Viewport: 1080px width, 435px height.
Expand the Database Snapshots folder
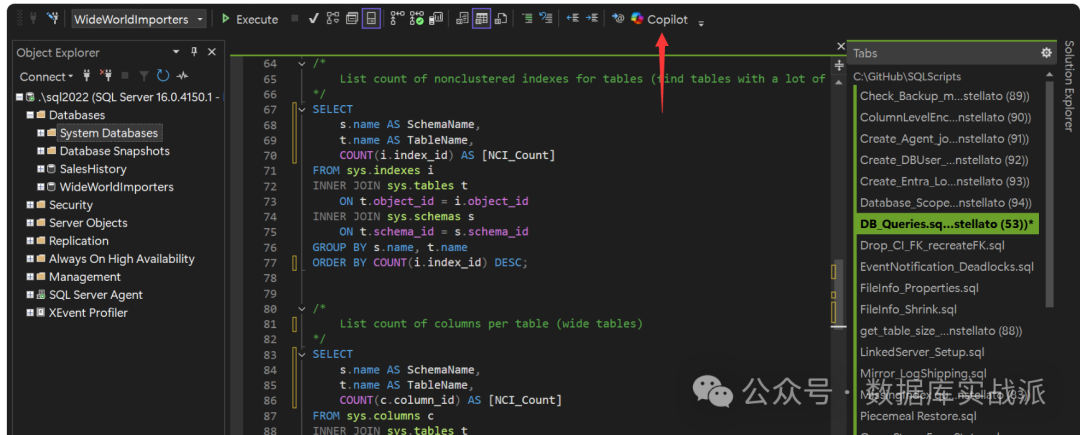[x=41, y=151]
